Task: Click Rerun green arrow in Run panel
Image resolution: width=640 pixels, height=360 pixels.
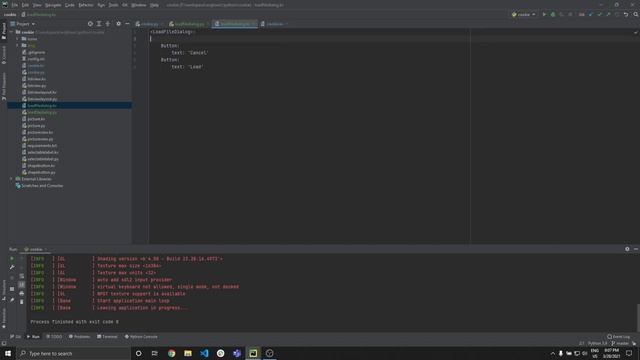Action: [12, 258]
